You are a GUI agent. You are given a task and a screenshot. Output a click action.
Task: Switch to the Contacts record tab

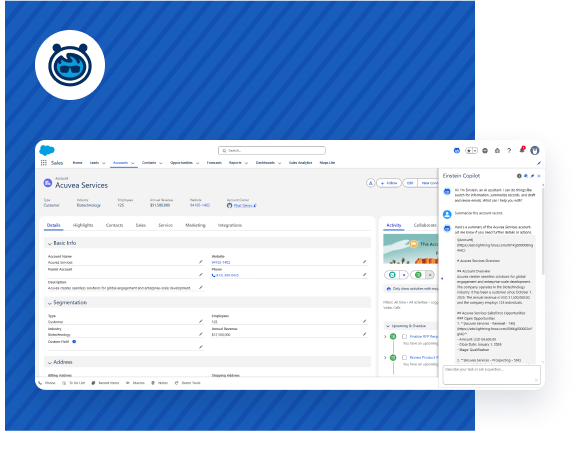pyautogui.click(x=114, y=225)
